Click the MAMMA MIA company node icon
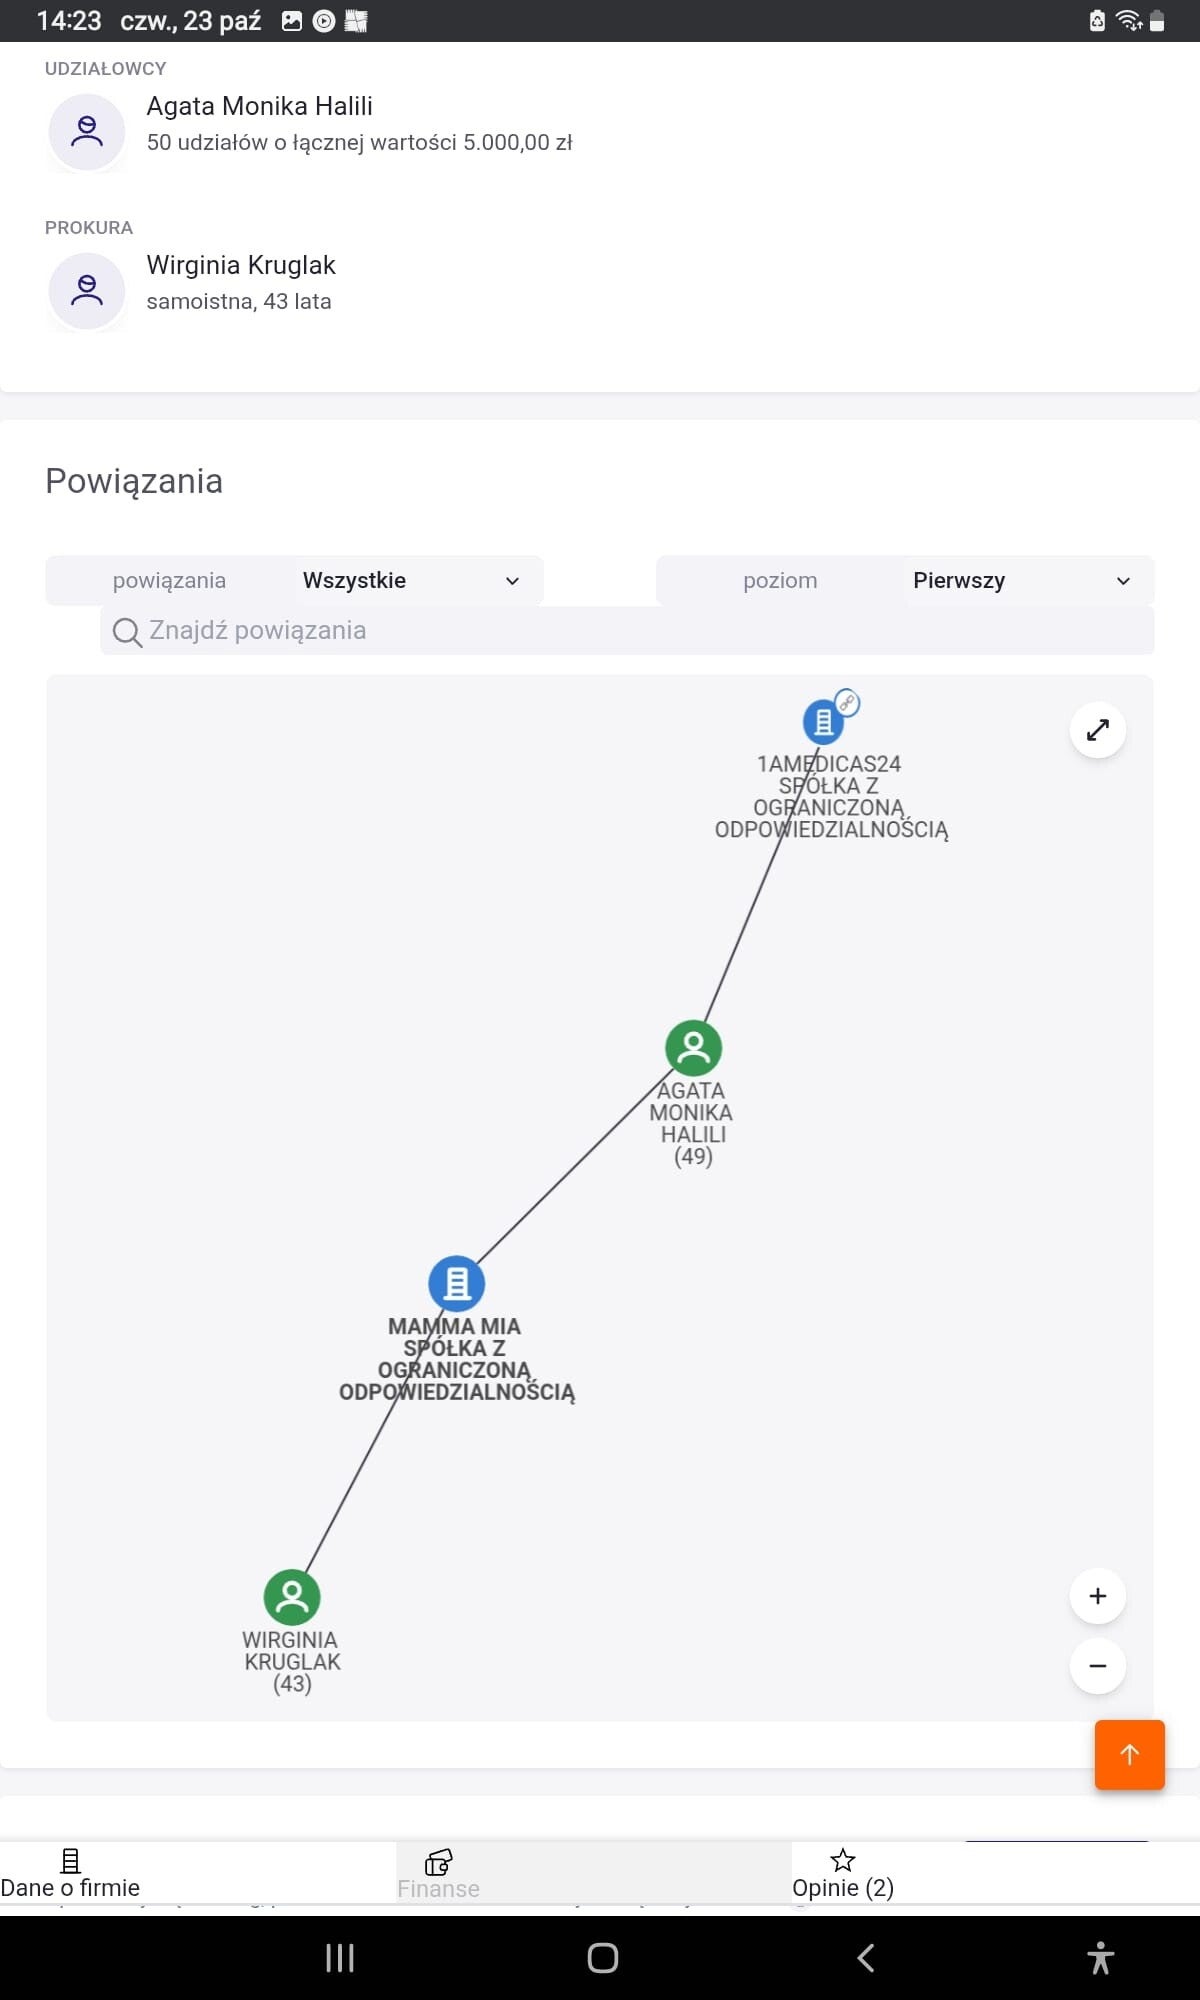This screenshot has height=2000, width=1200. click(x=457, y=1283)
